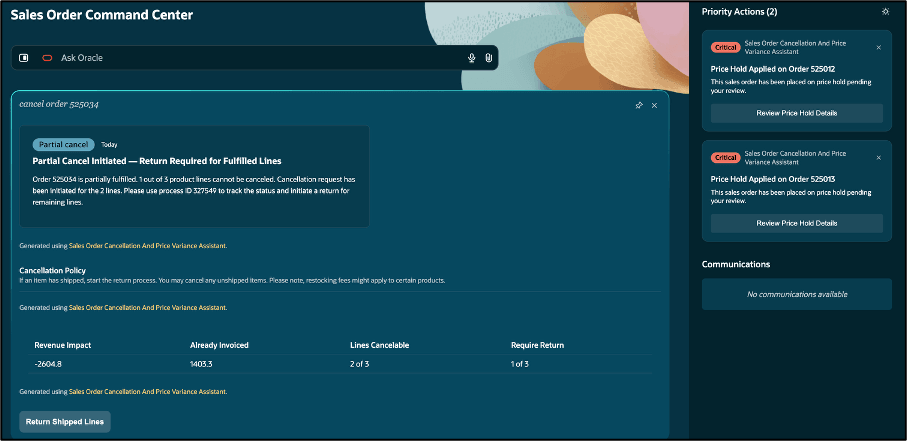Click the Cancellation Policy heading
Image resolution: width=908 pixels, height=442 pixels.
click(x=53, y=271)
